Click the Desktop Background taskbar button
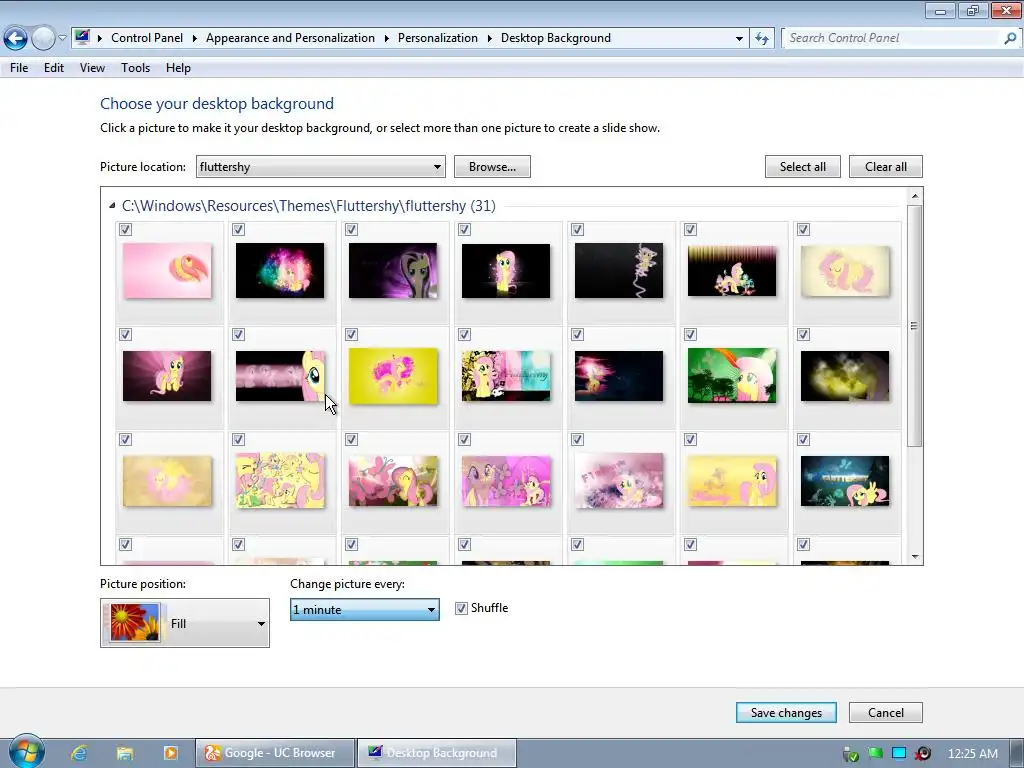 436,753
